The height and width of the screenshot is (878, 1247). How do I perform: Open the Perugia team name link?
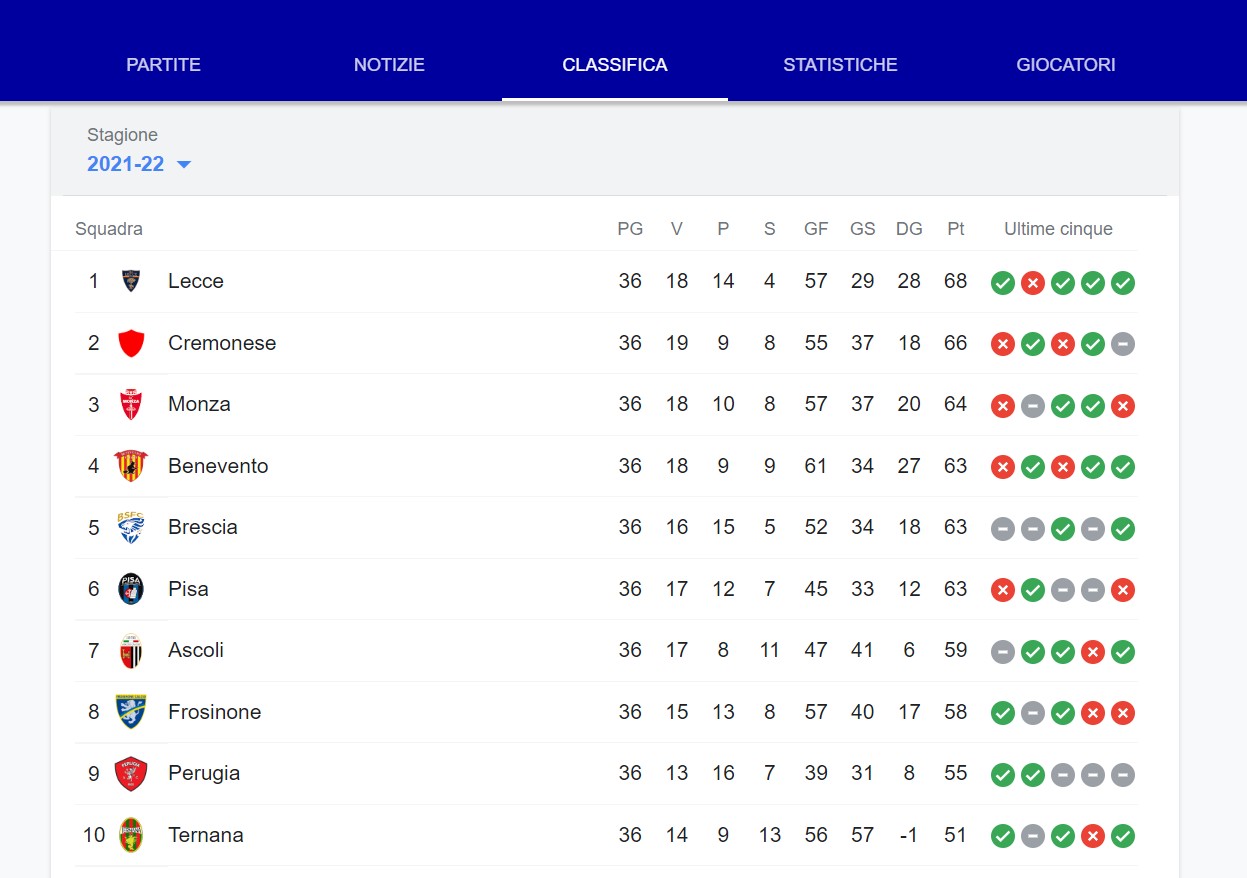click(204, 773)
